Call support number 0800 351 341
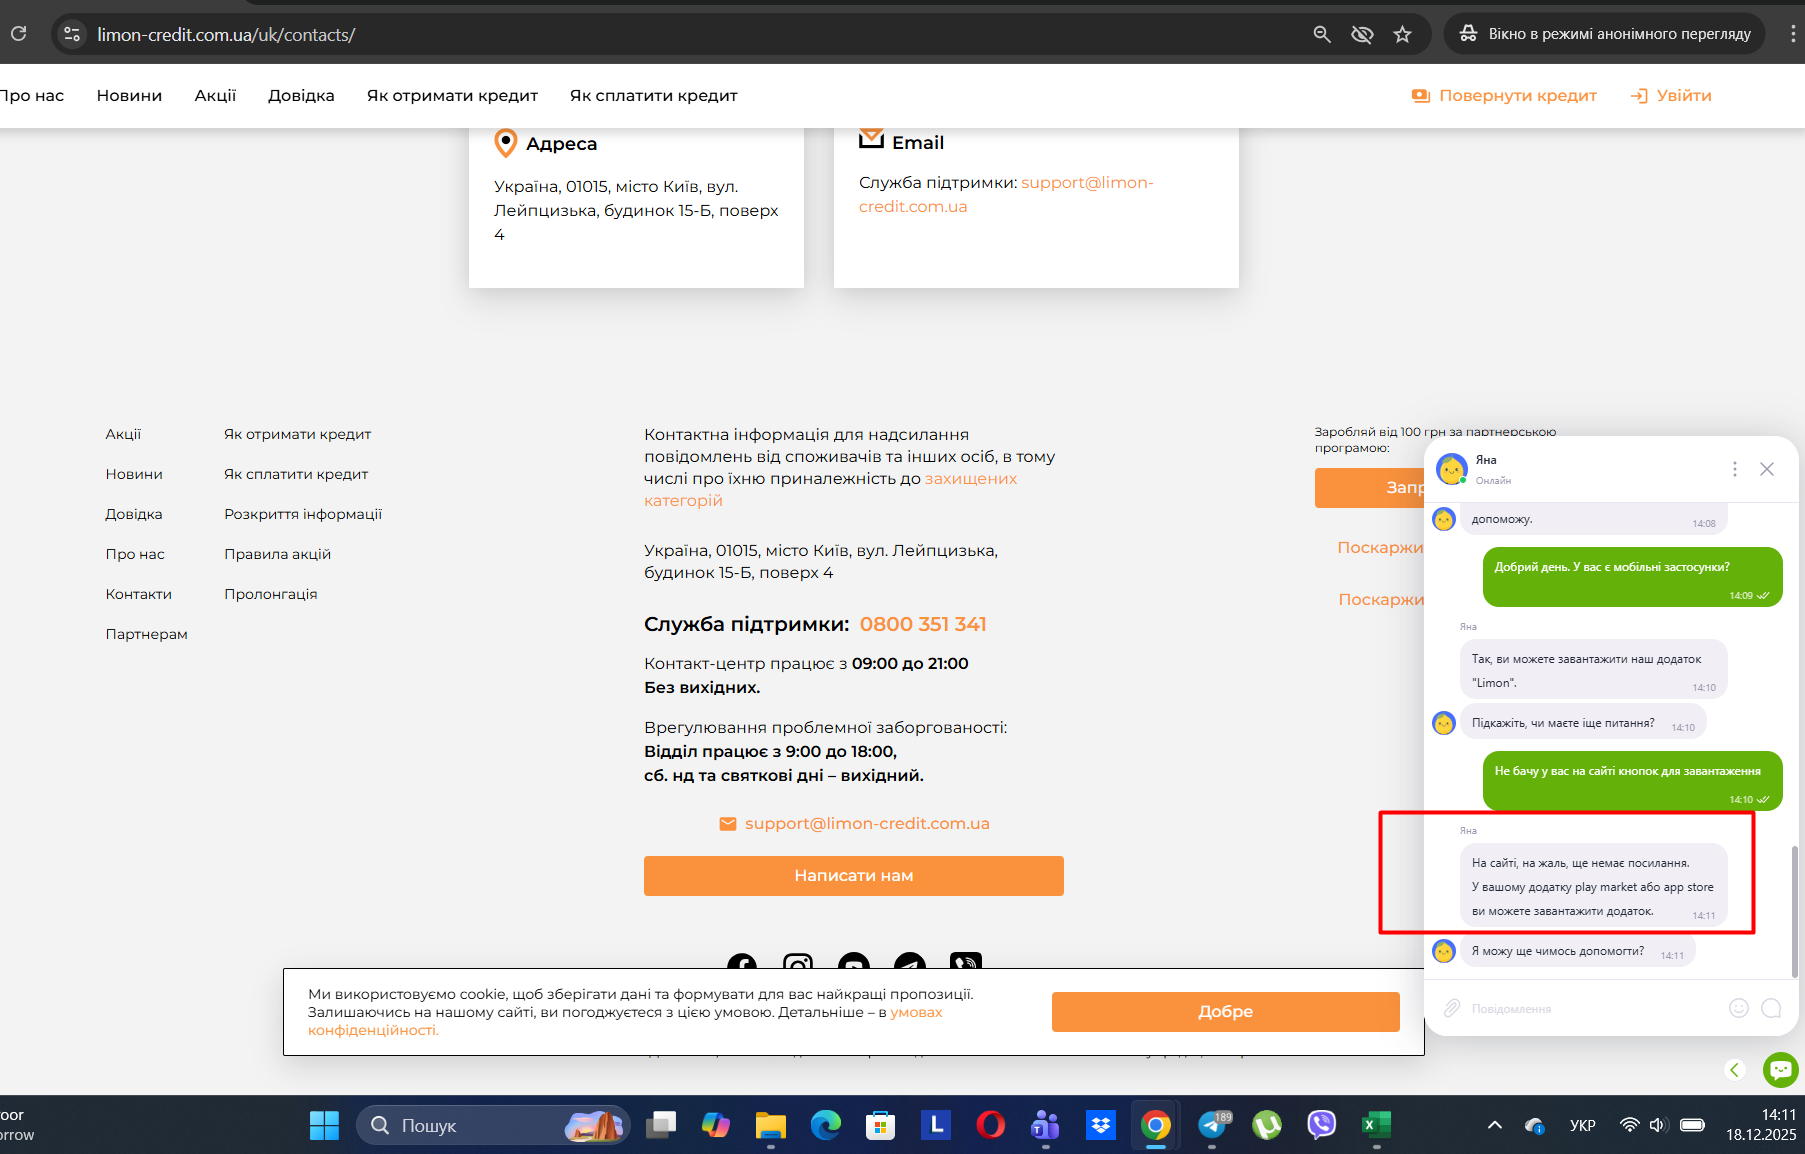The width and height of the screenshot is (1805, 1154). click(923, 624)
